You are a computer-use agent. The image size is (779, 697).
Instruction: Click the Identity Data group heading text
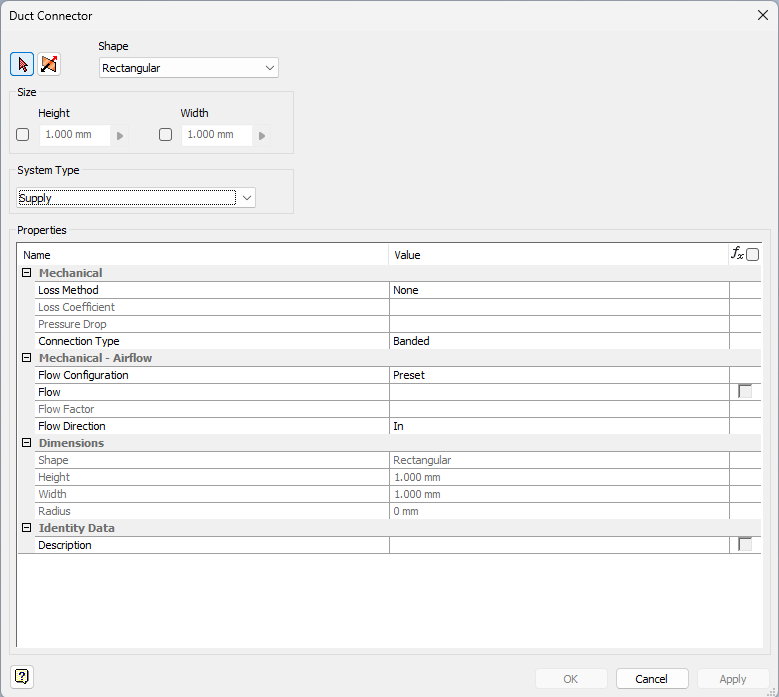point(77,528)
